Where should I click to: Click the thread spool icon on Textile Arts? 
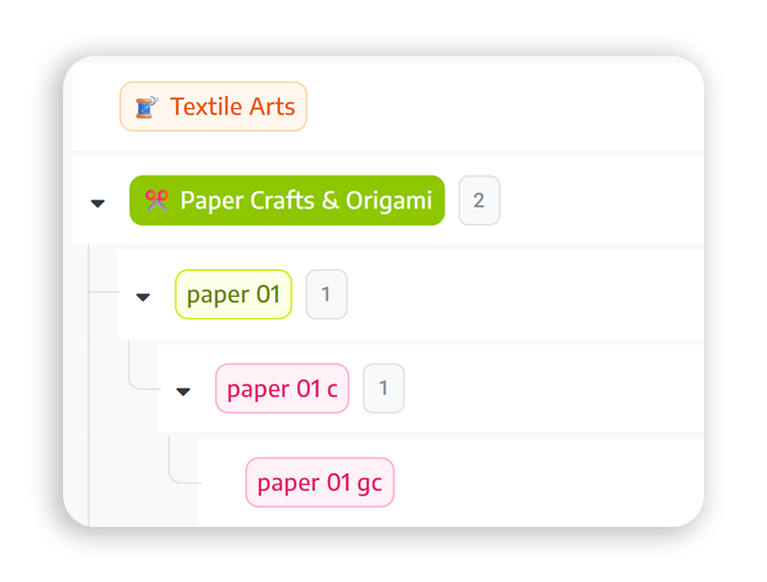coord(147,107)
